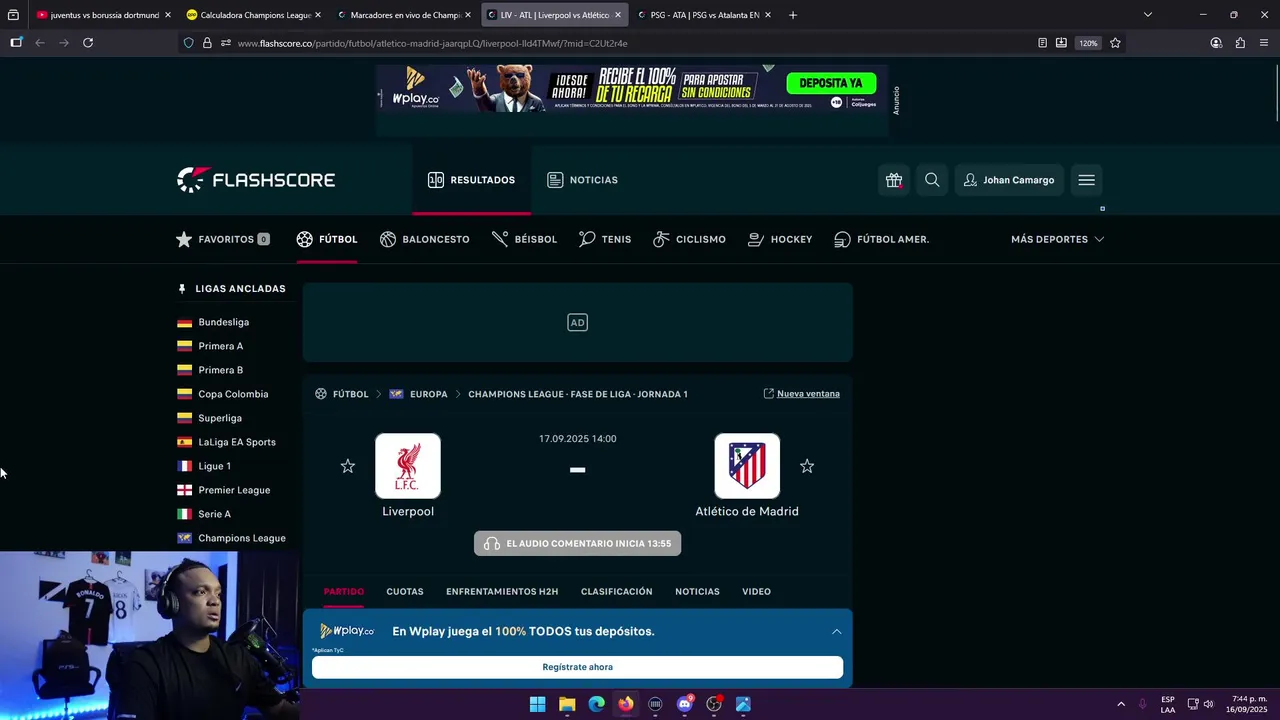Select Noticias match tab
Image resolution: width=1280 pixels, height=720 pixels.
[697, 592]
